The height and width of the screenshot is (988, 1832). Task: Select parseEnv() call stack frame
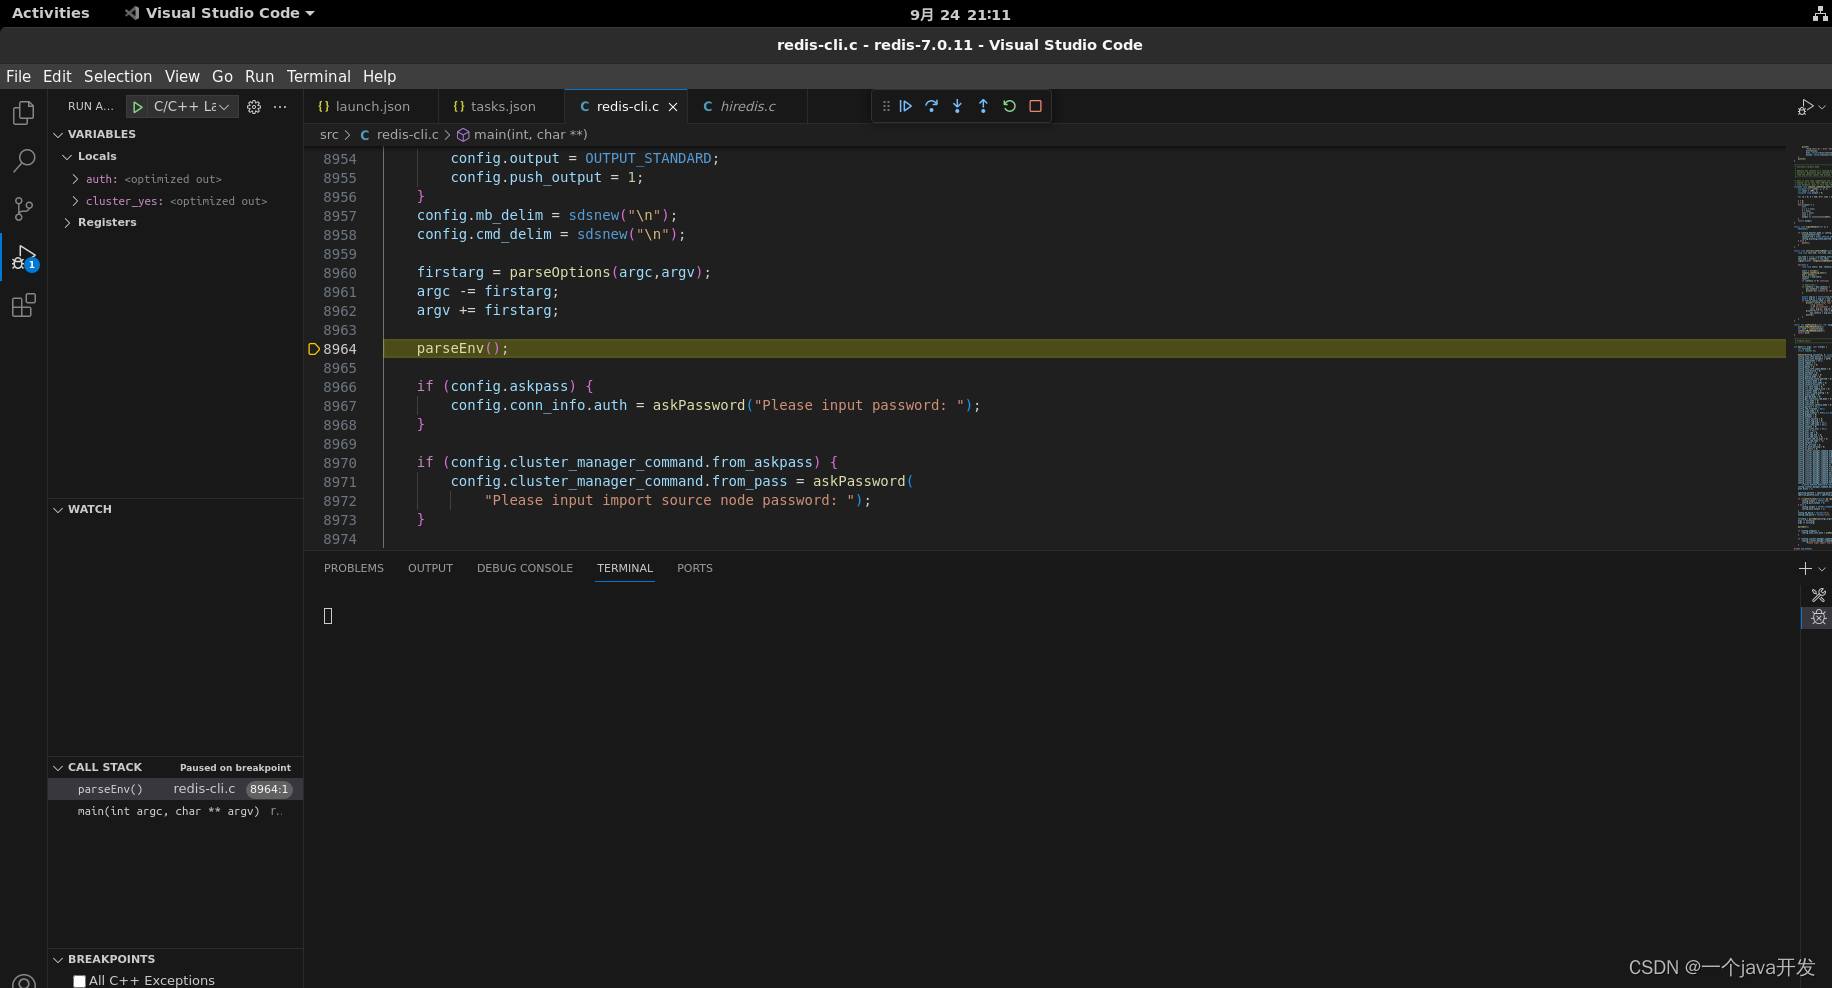(176, 790)
